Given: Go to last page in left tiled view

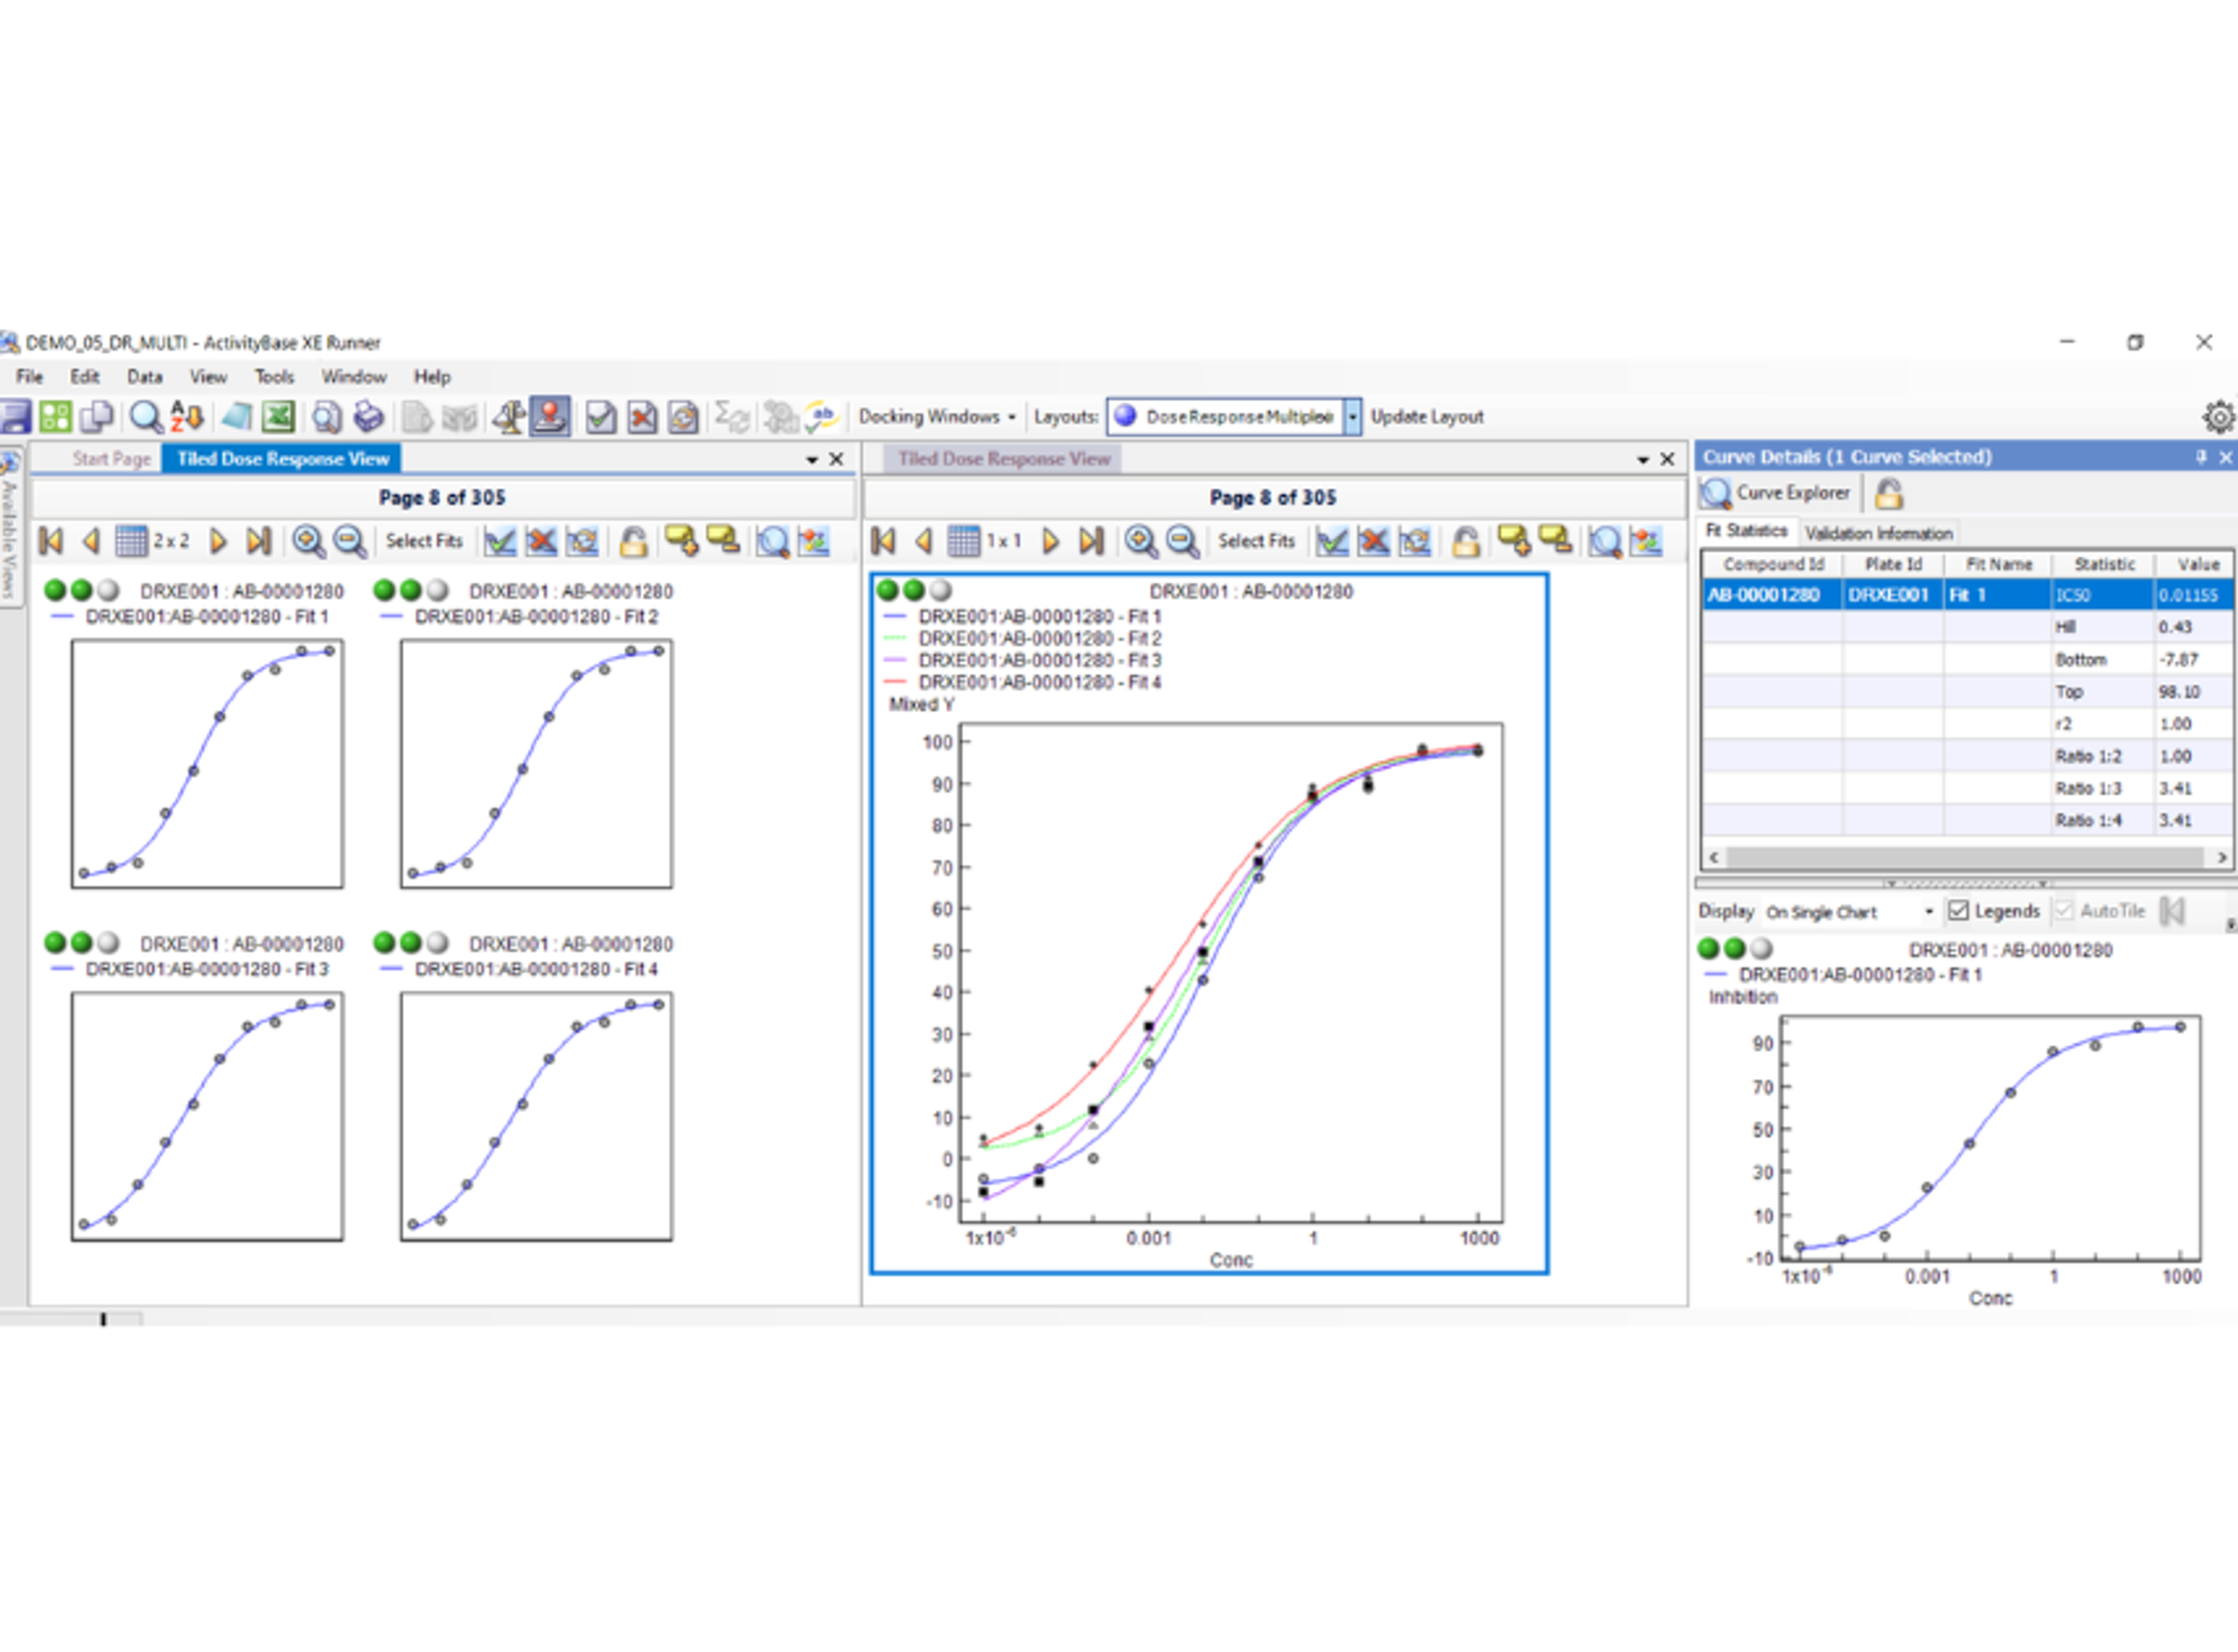Looking at the screenshot, I should pos(259,541).
